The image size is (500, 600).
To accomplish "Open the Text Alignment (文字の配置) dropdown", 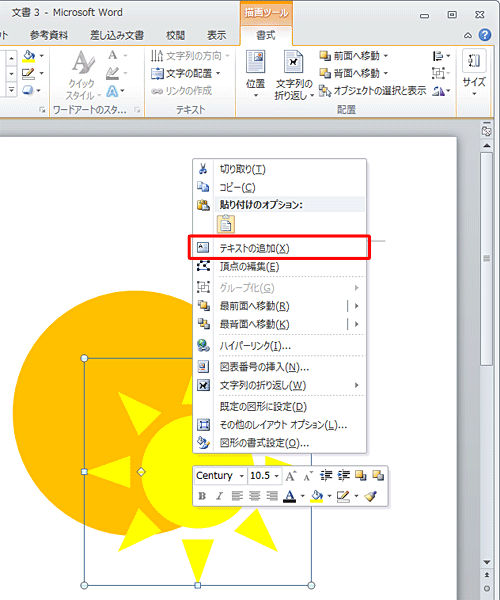I will point(186,73).
